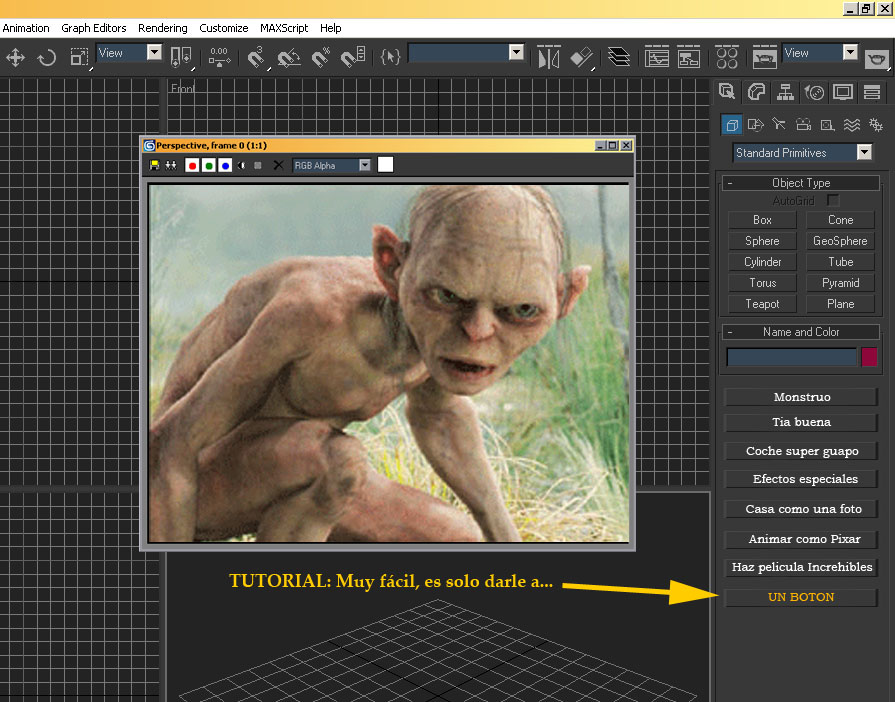Switch to the Display panel tab
Screen dimensions: 895x702
click(843, 91)
